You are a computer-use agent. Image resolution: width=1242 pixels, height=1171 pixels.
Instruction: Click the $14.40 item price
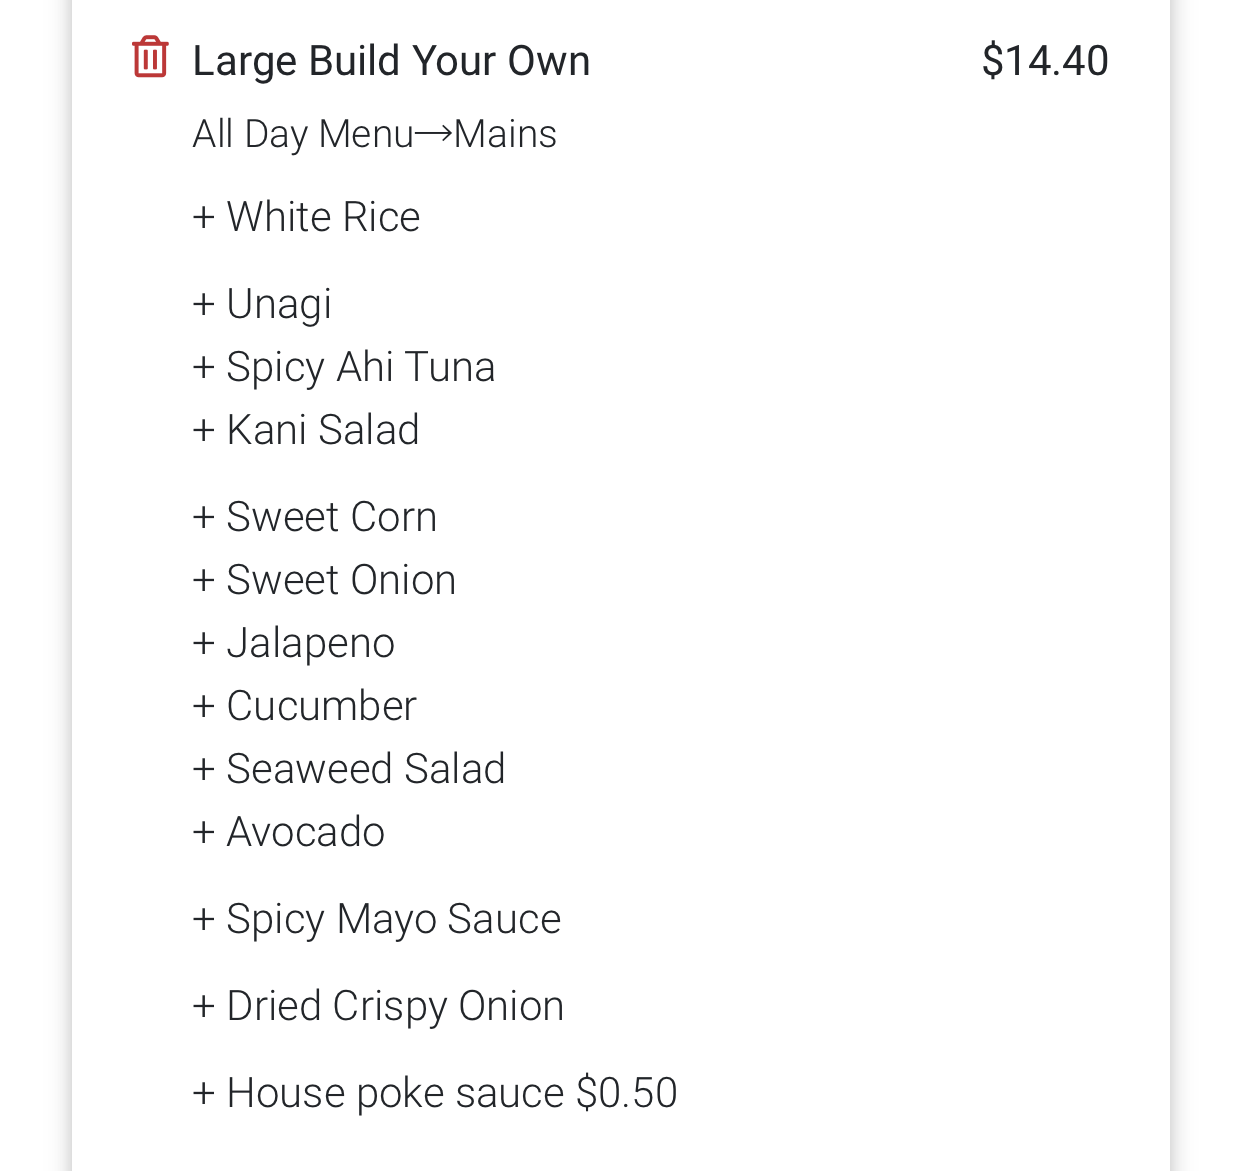1045,61
